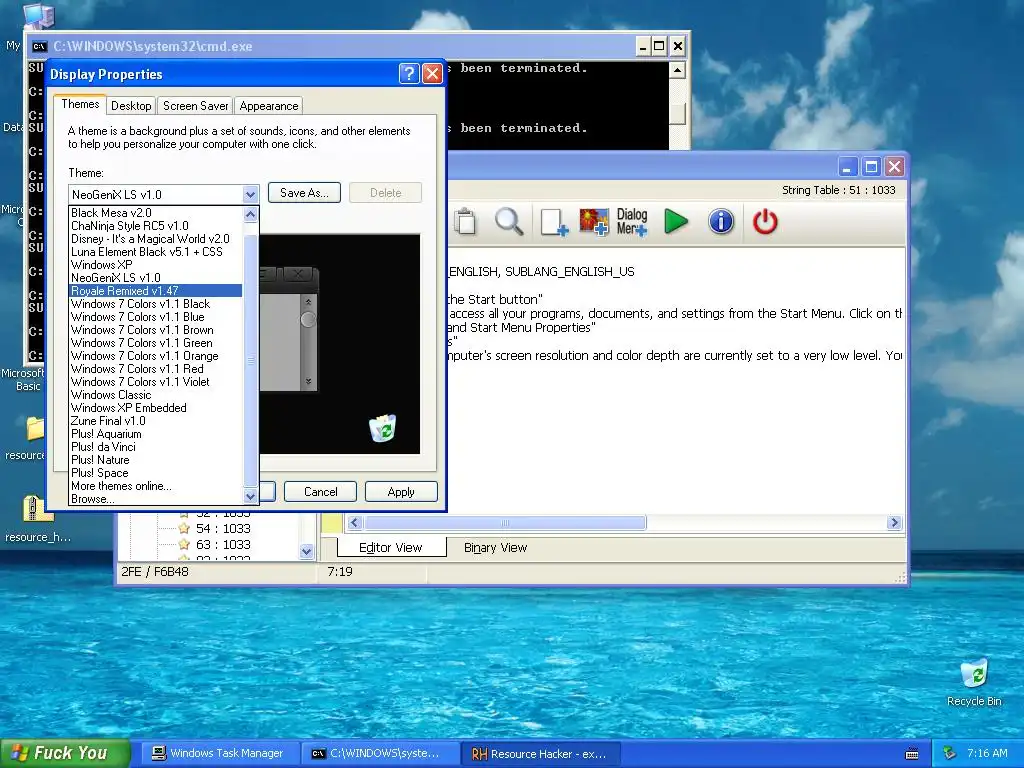Click the Delete theme button
Screen dimensions: 1024x768
click(385, 193)
